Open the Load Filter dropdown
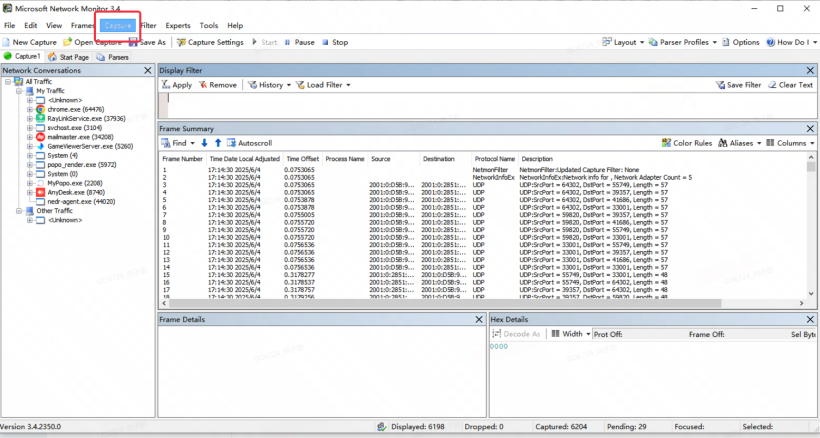Image resolution: width=820 pixels, height=438 pixels. [323, 85]
